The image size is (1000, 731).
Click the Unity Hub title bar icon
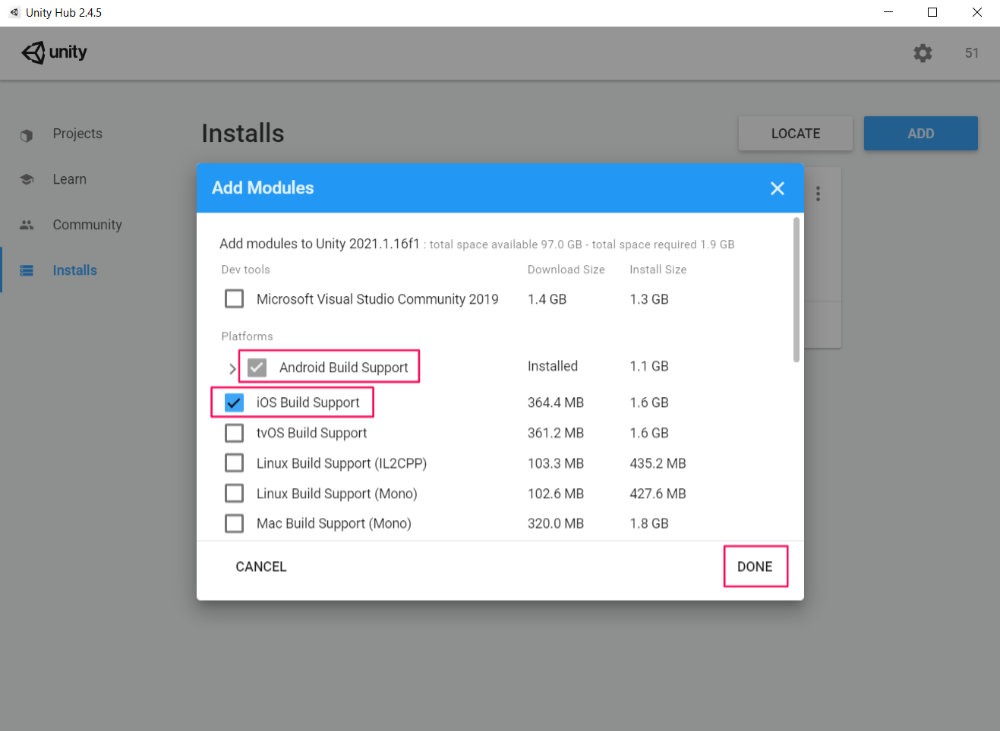click(14, 12)
